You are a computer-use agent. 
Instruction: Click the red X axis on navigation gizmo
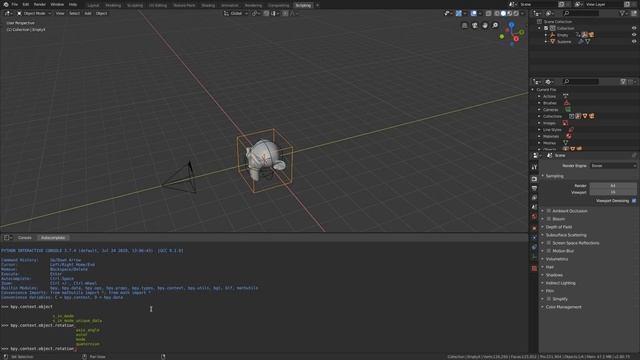516,39
